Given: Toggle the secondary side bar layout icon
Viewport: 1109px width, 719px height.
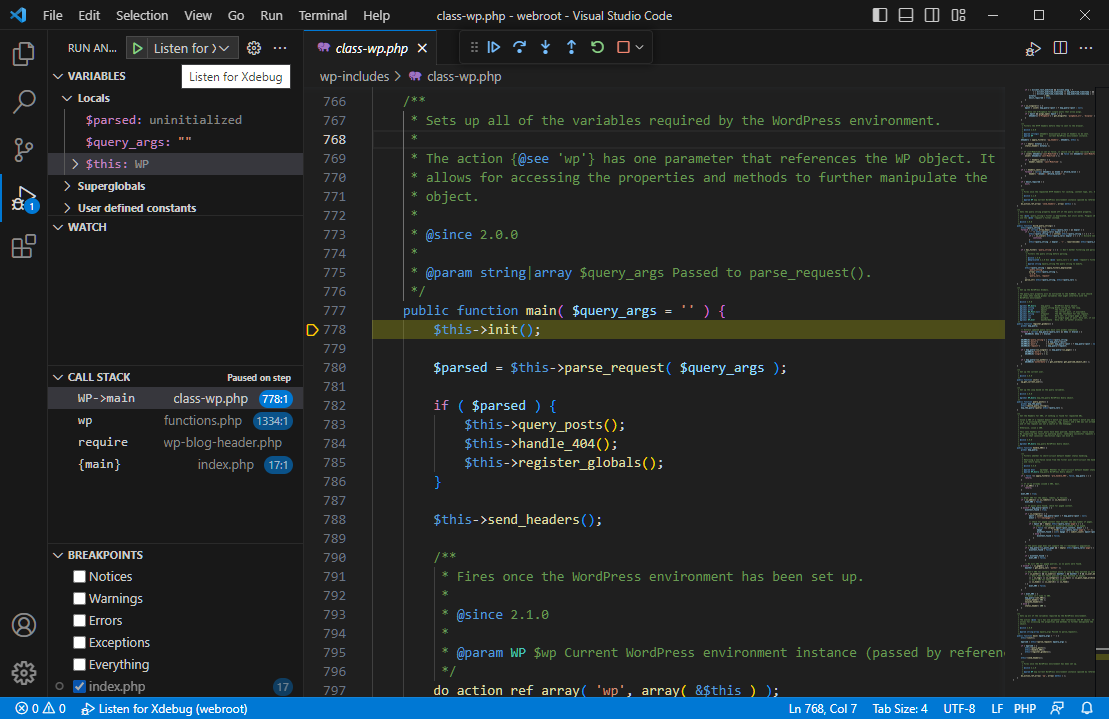Looking at the screenshot, I should 932,16.
